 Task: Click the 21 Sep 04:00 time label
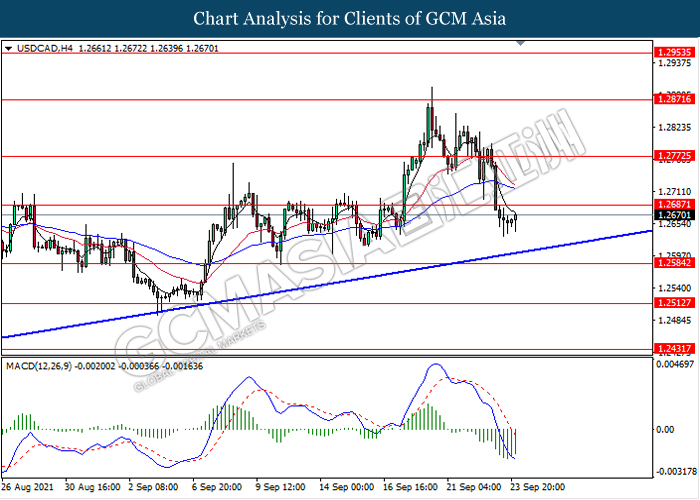[474, 487]
